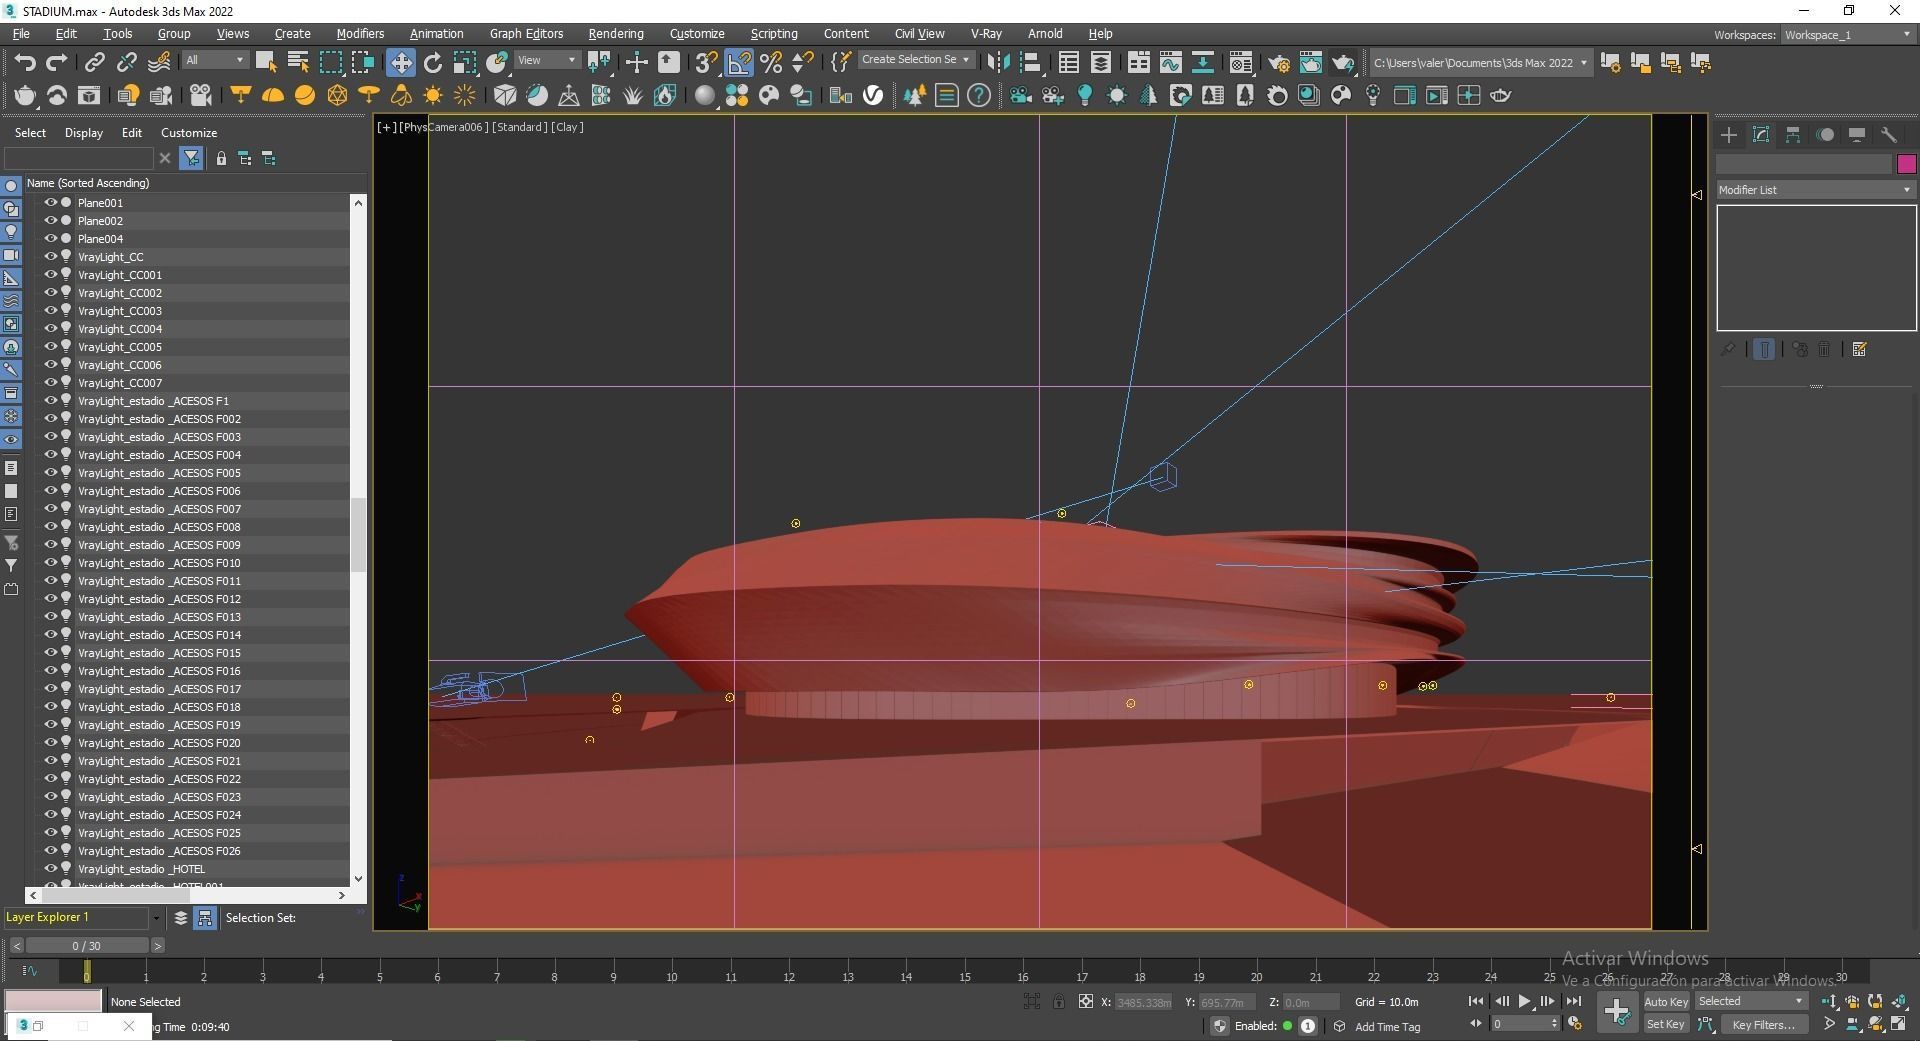Open the viewport [+] general menu
Image resolution: width=1920 pixels, height=1041 pixels.
386,127
